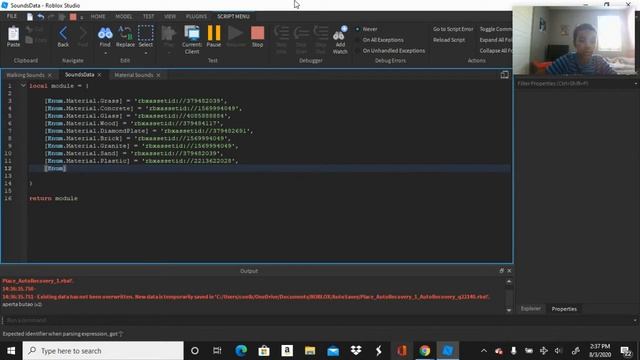The height and width of the screenshot is (360, 640).
Task: Open Mail app from taskbar
Action: 333,351
